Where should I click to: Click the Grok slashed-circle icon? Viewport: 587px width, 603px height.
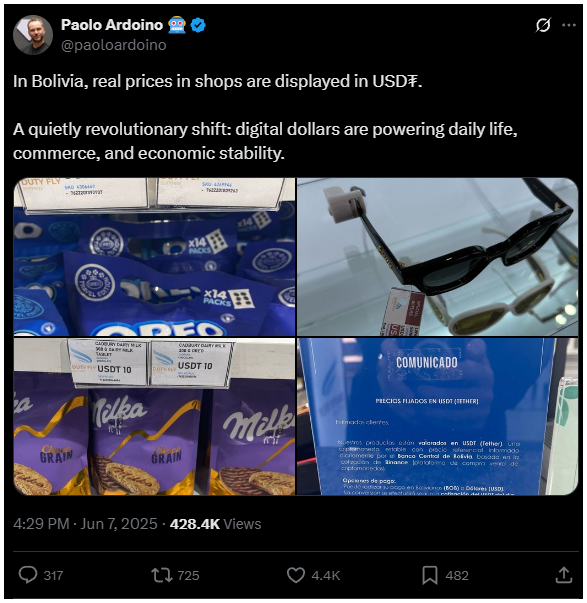pyautogui.click(x=543, y=25)
